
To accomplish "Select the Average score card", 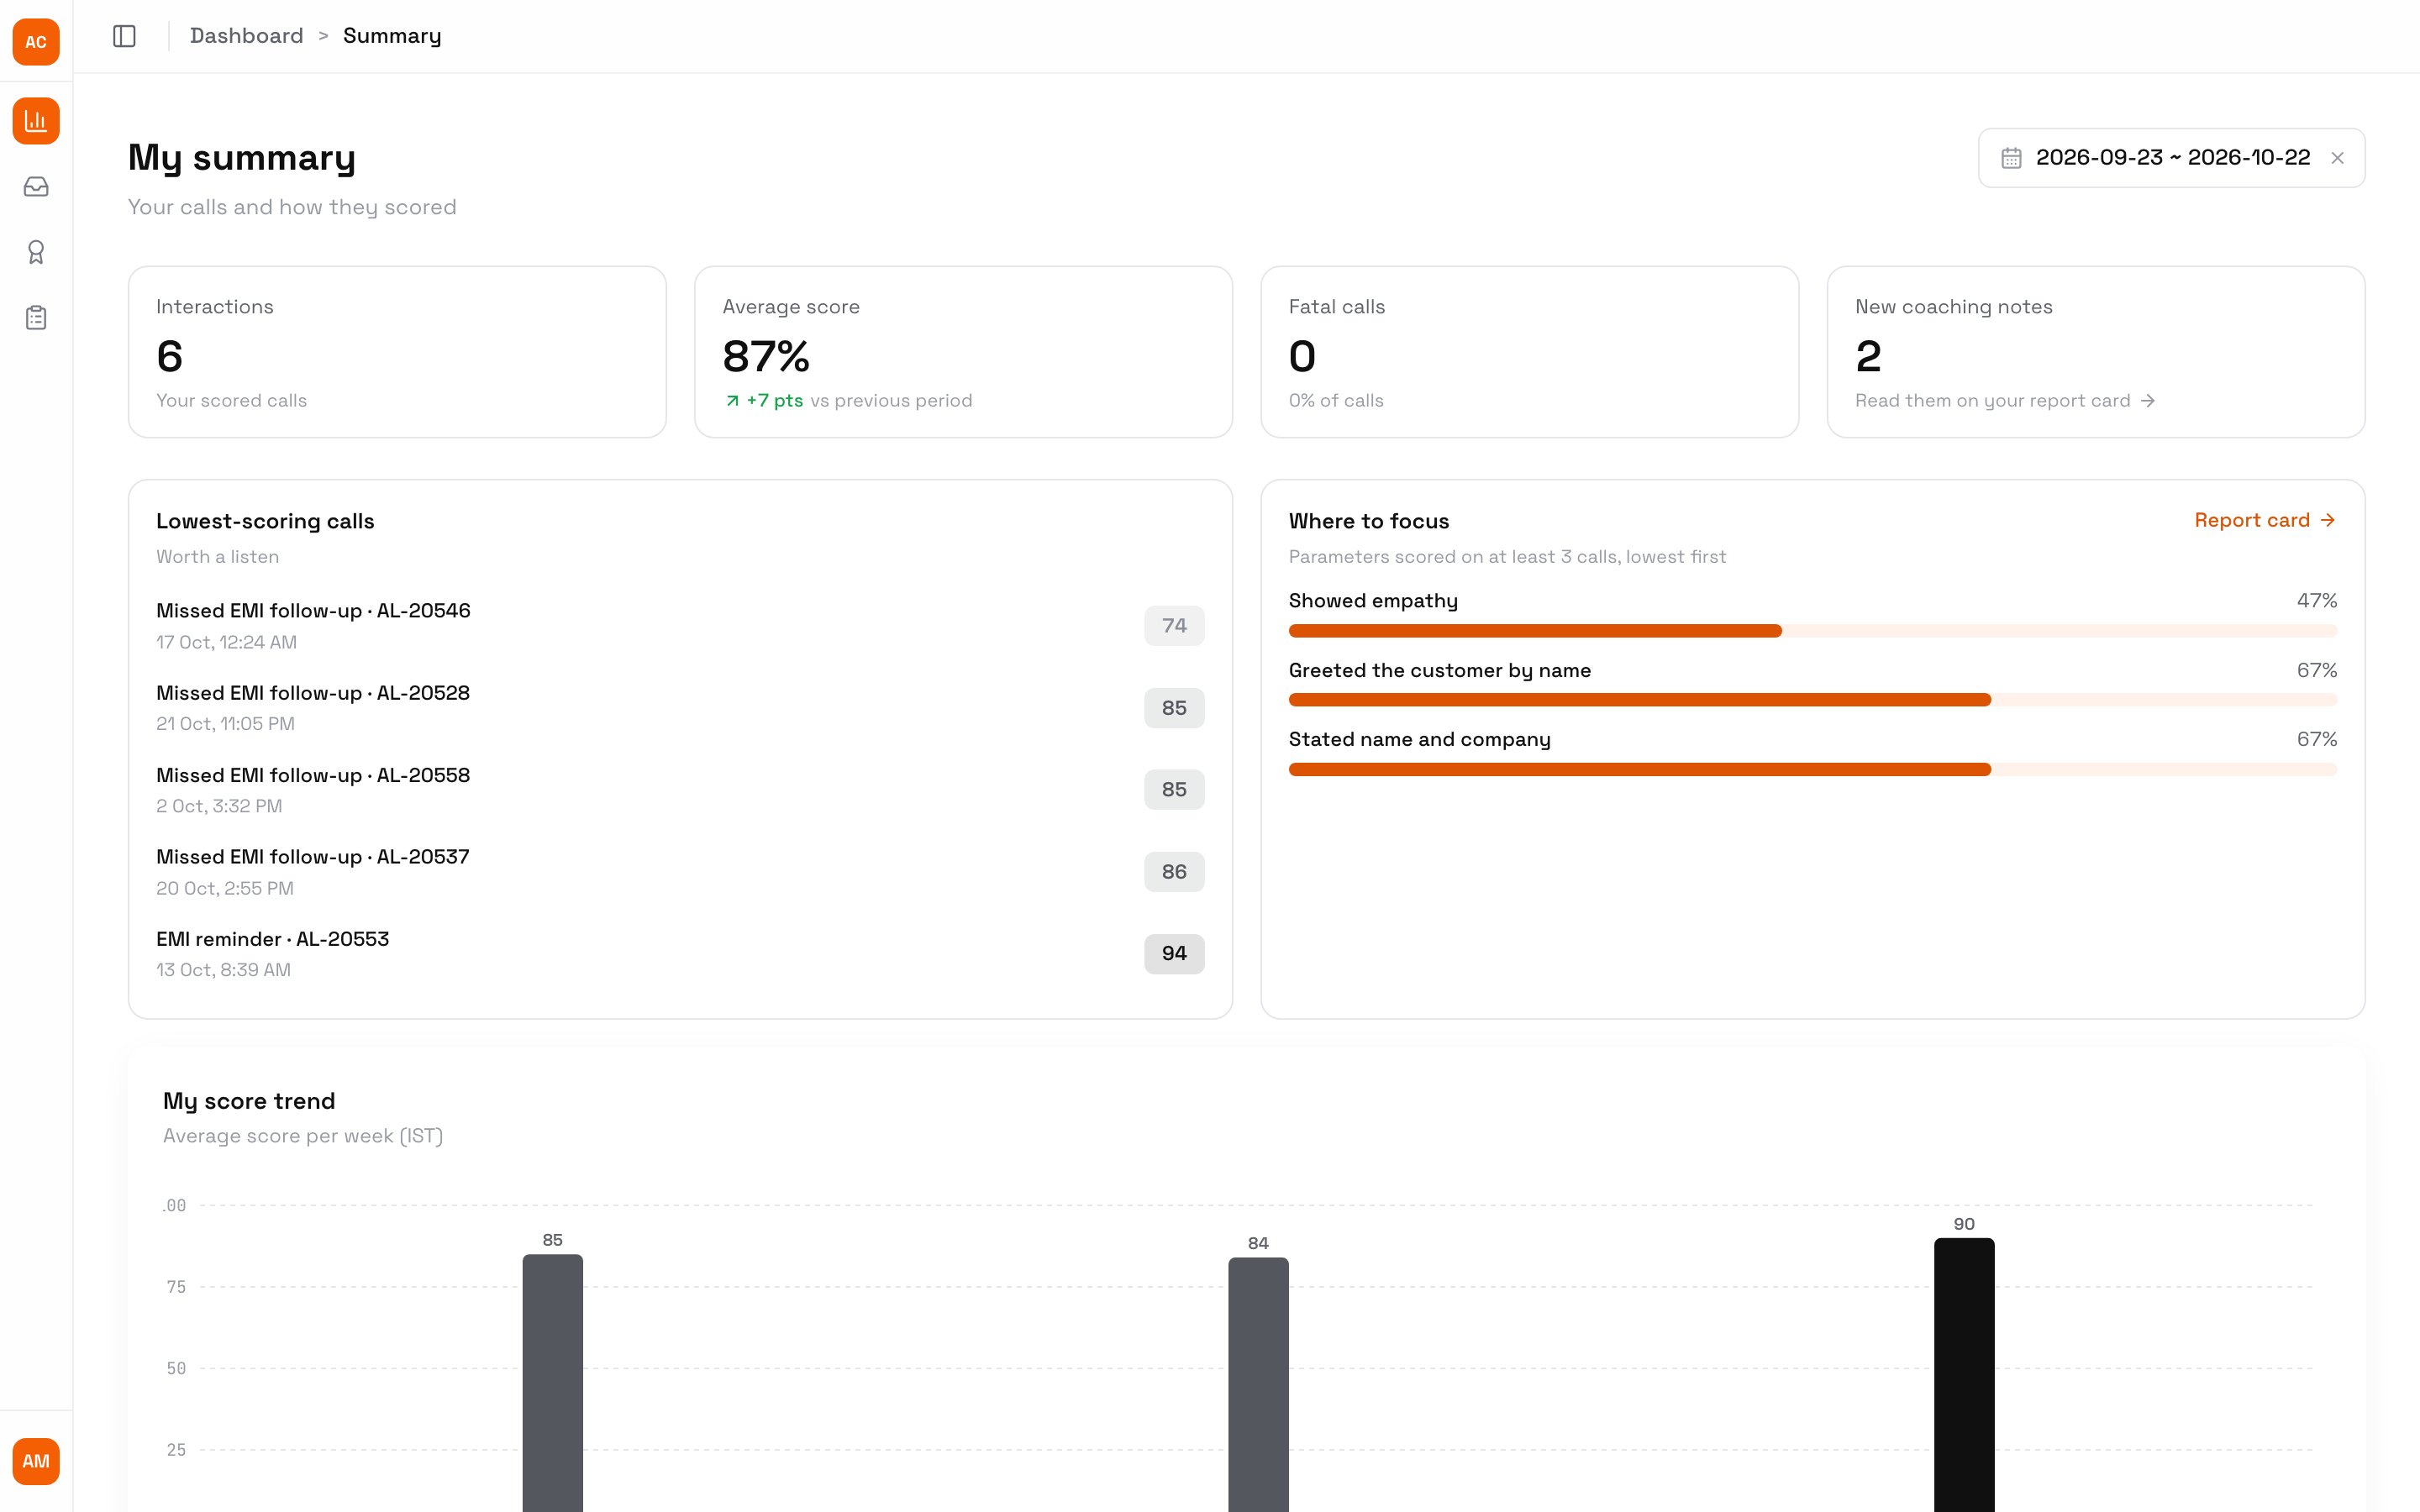I will tap(963, 352).
